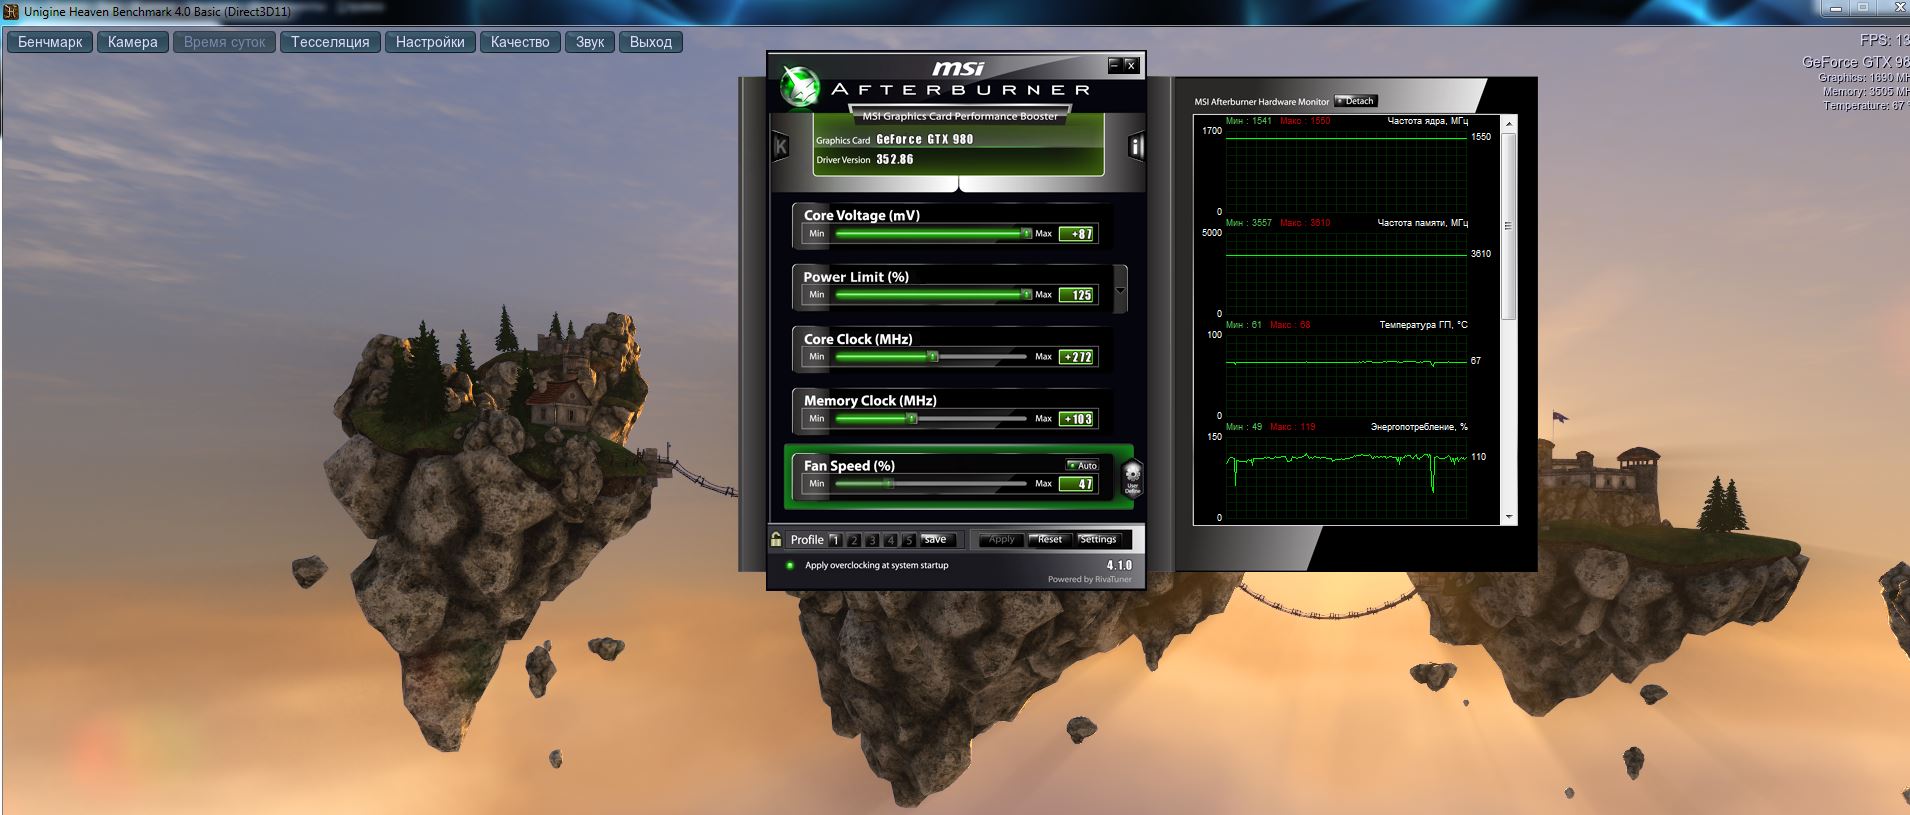Click the 4.1.0 version number

[x=1119, y=565]
